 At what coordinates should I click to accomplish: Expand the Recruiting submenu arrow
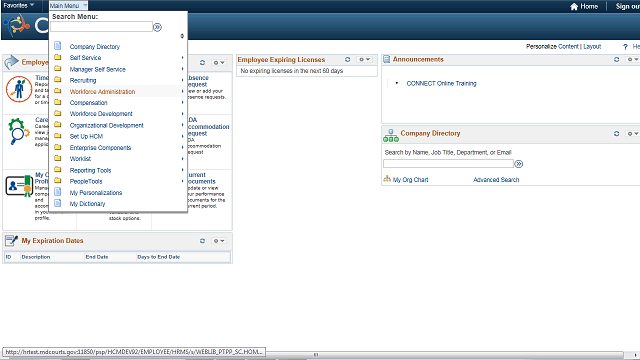[x=182, y=80]
